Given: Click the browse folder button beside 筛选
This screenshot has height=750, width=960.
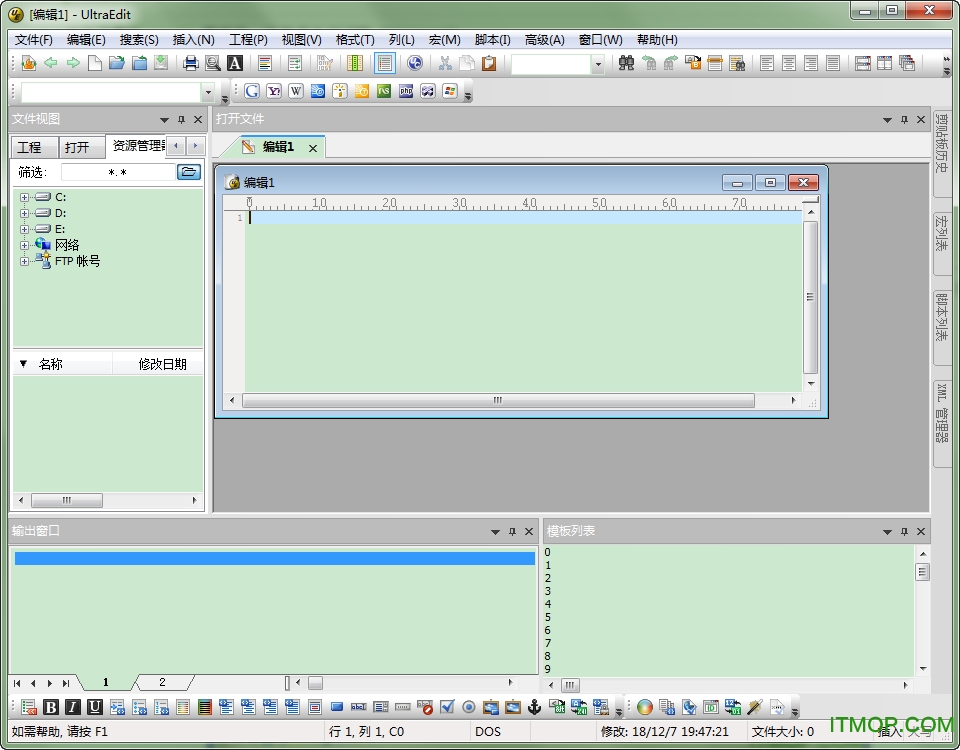Looking at the screenshot, I should [x=189, y=172].
